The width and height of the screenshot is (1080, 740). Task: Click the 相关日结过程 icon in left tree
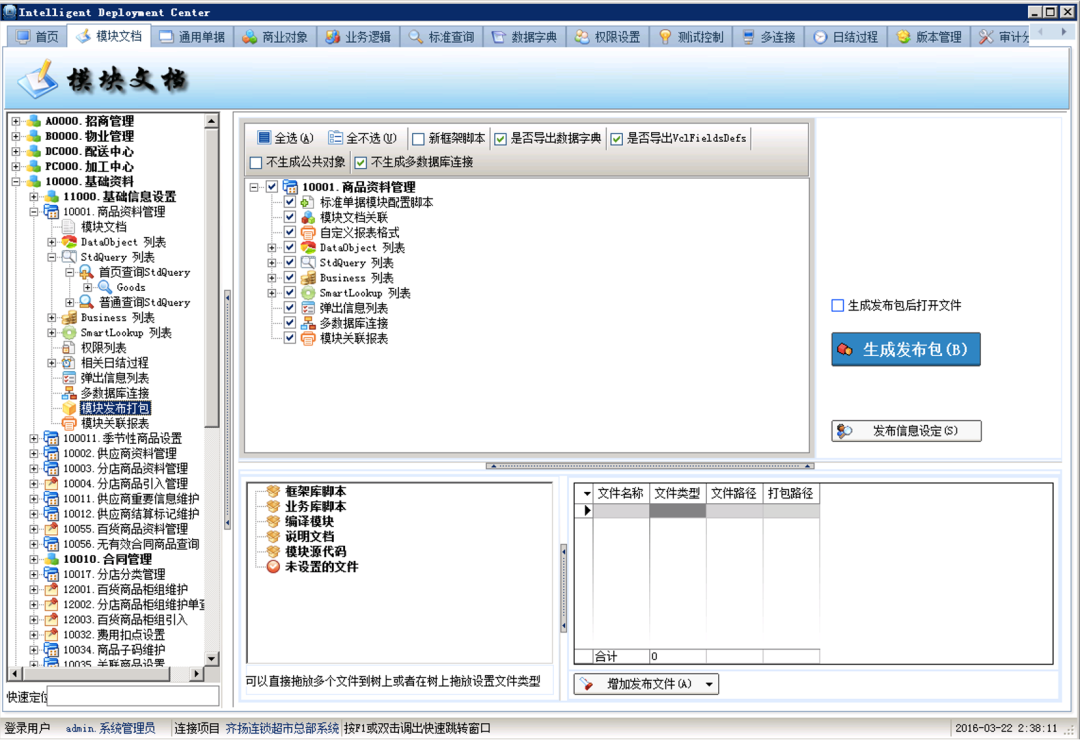click(x=69, y=362)
